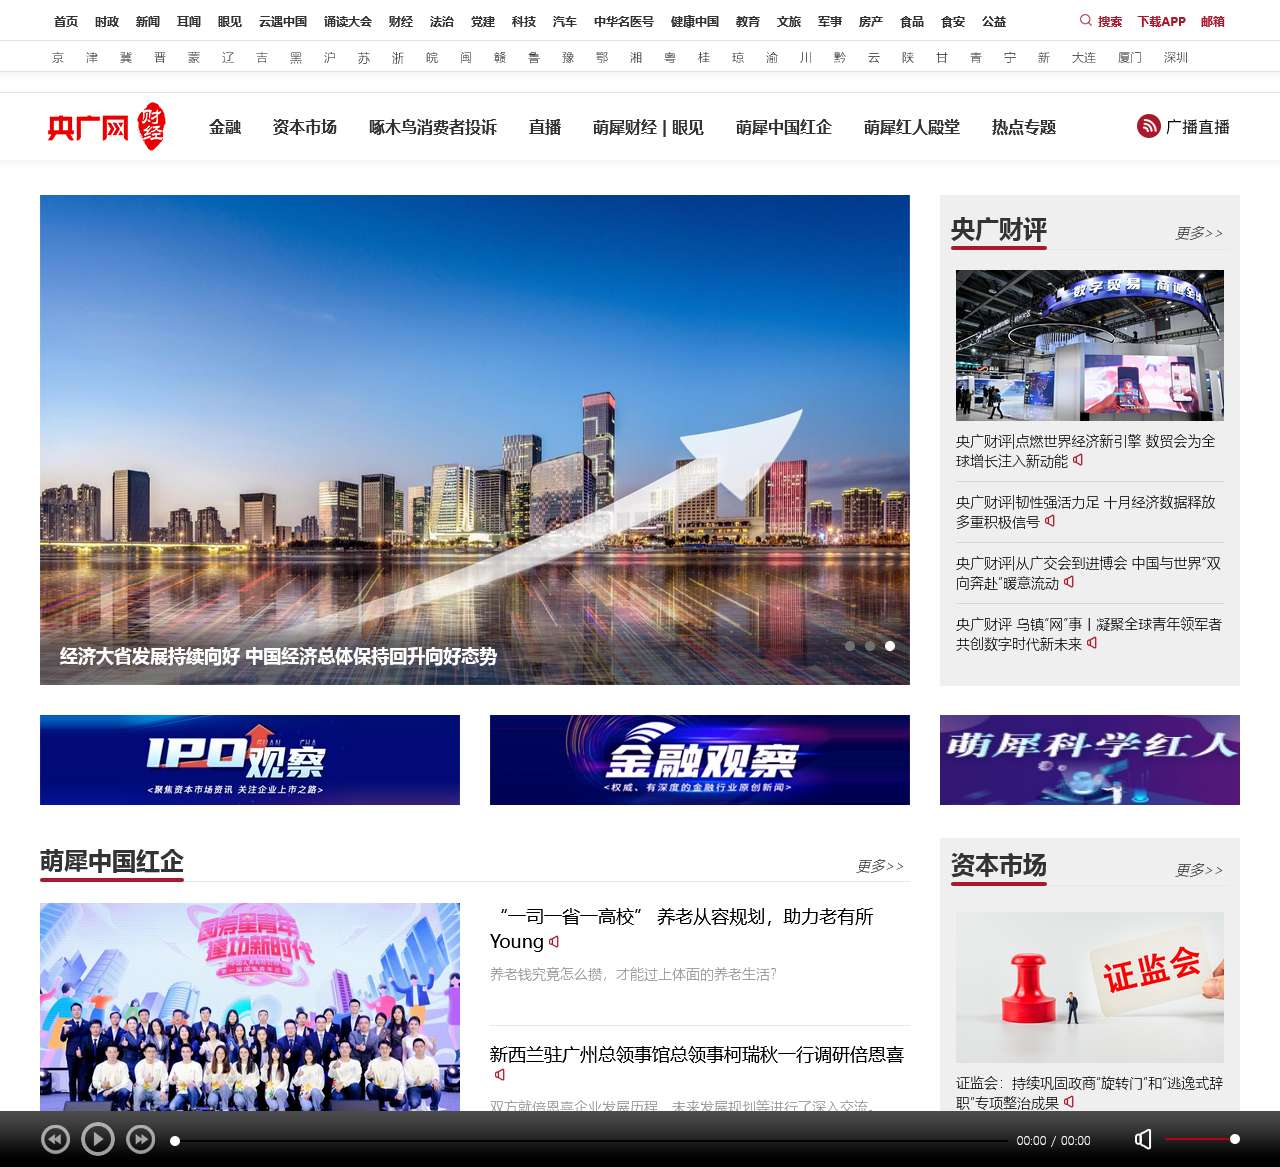Click the 下载APP link

(x=1161, y=20)
